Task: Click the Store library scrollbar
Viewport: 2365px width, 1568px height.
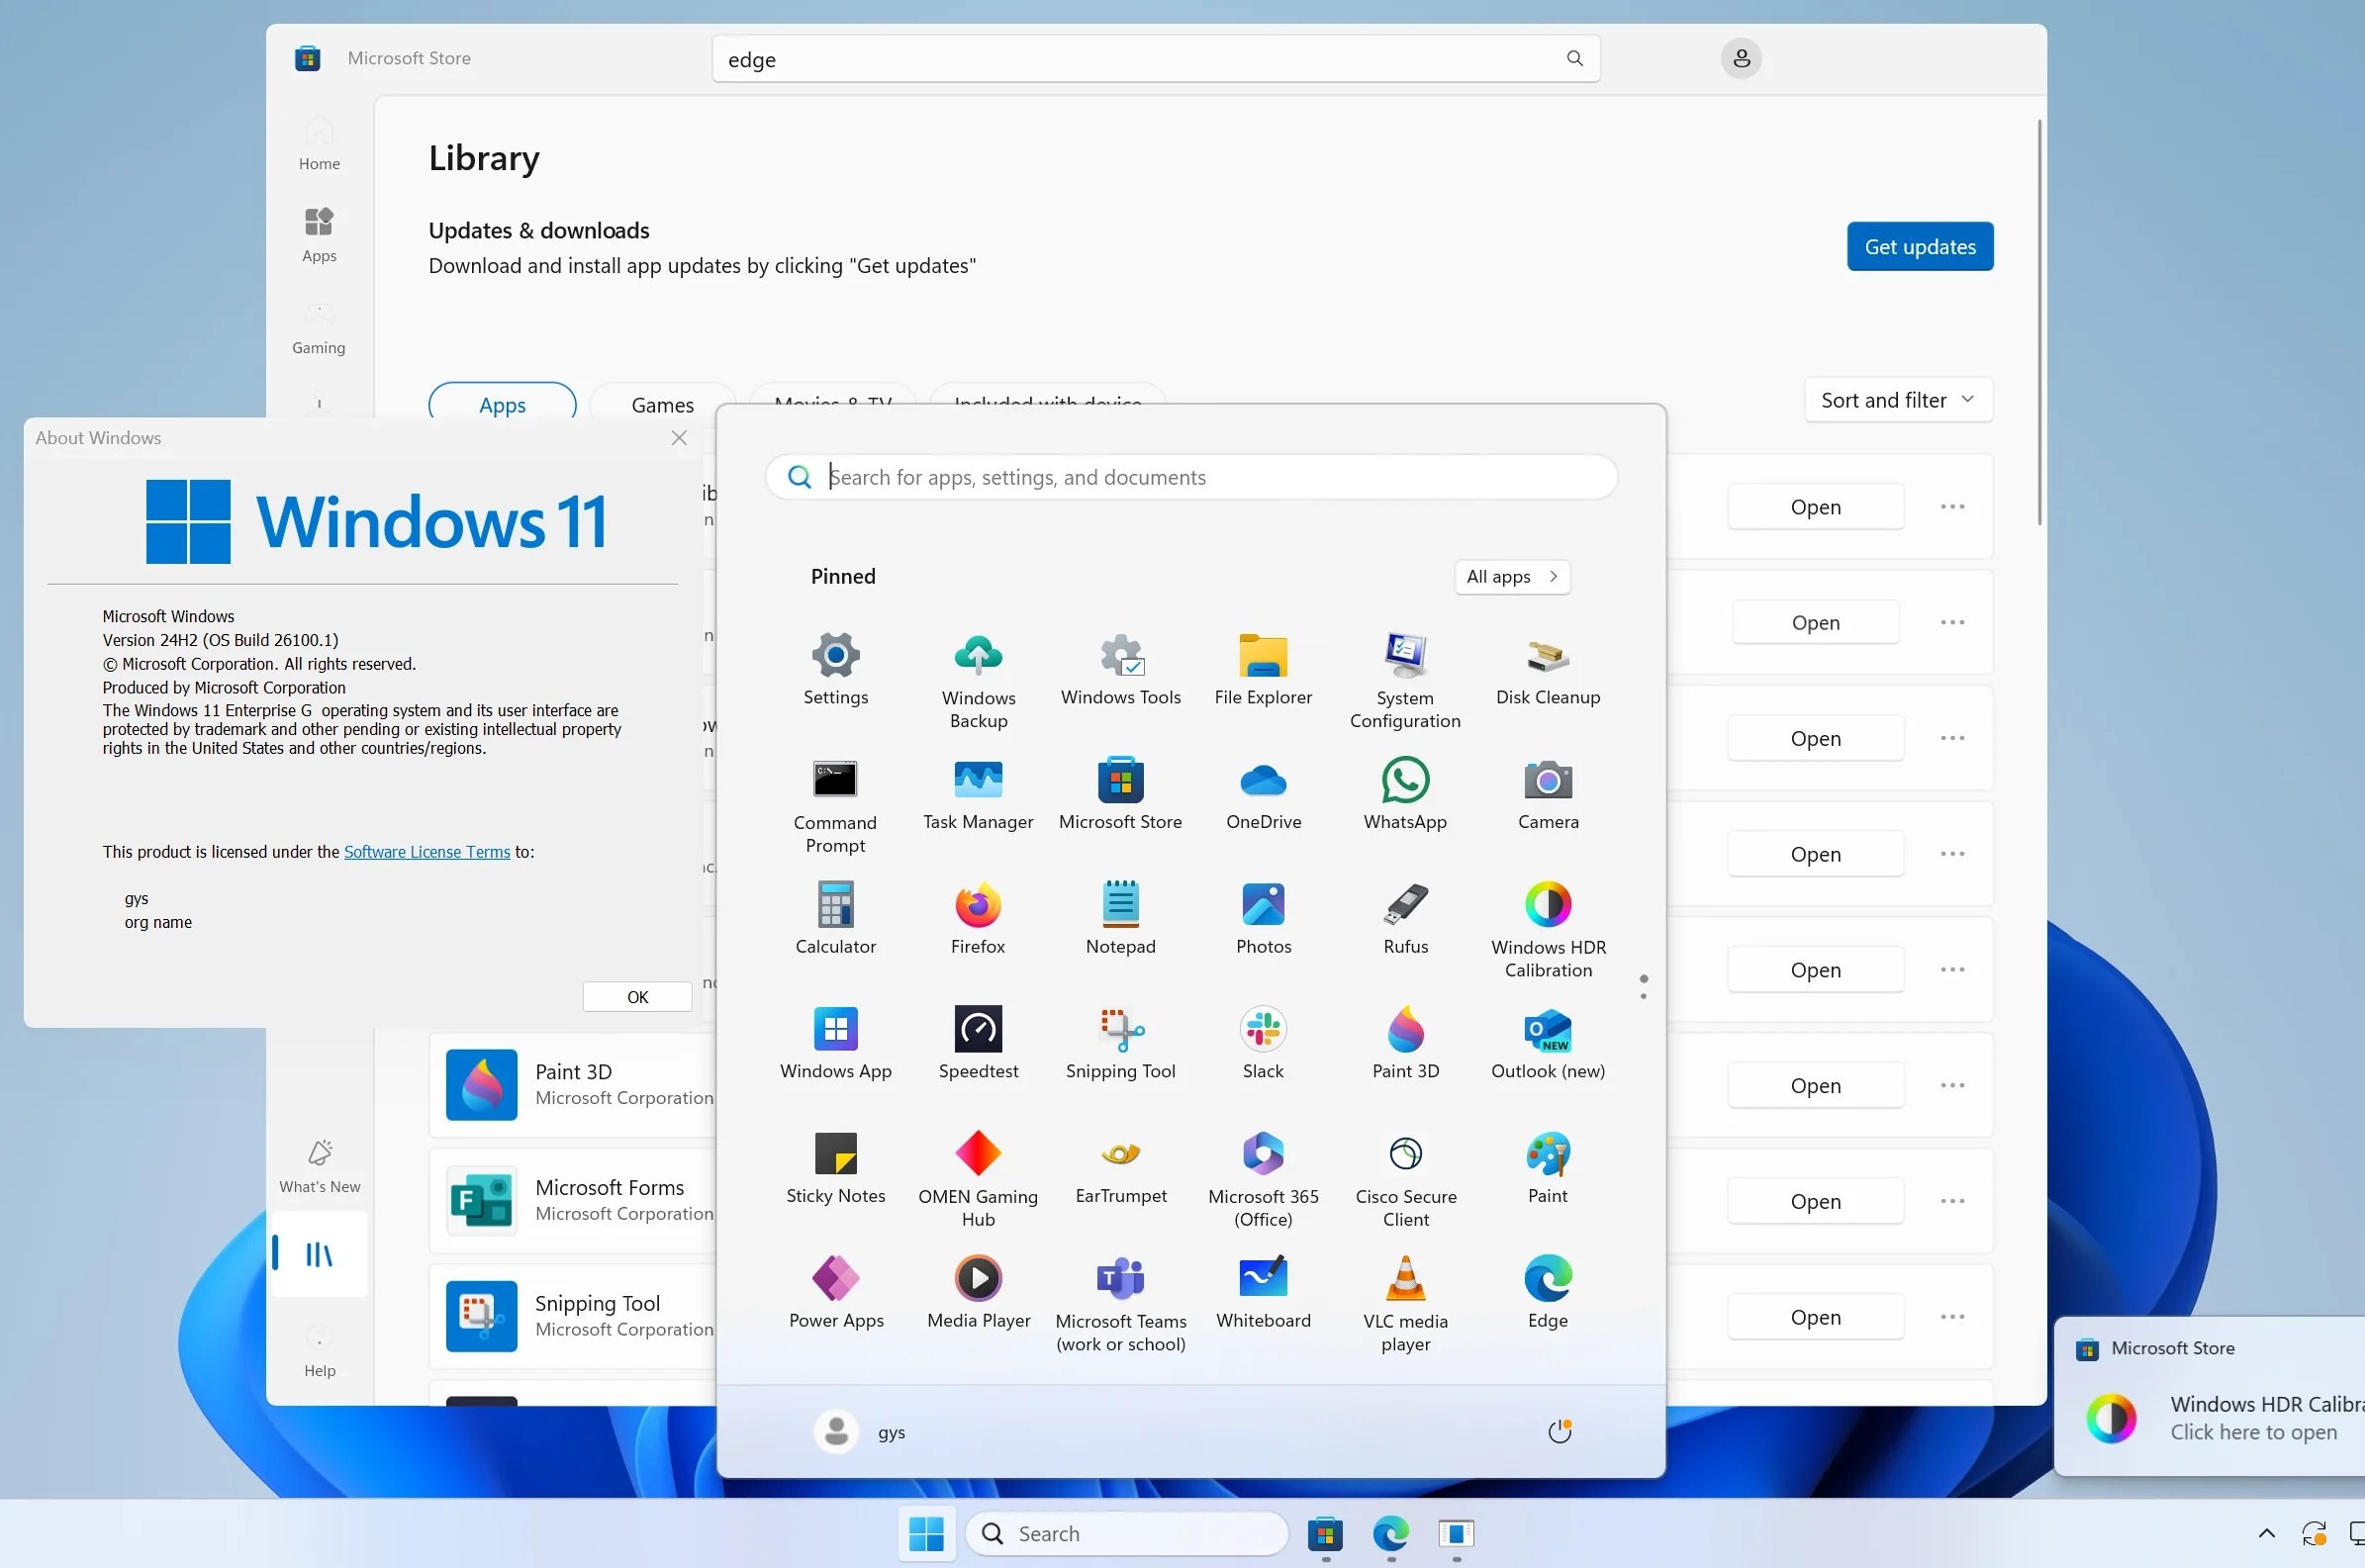Action: [2039, 322]
